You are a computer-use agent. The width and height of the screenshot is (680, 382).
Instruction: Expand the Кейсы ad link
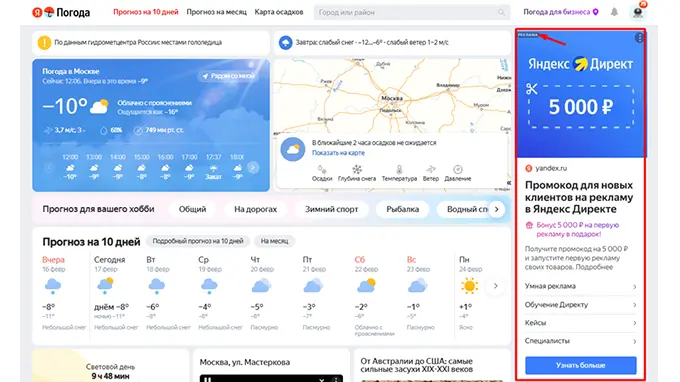pos(581,323)
